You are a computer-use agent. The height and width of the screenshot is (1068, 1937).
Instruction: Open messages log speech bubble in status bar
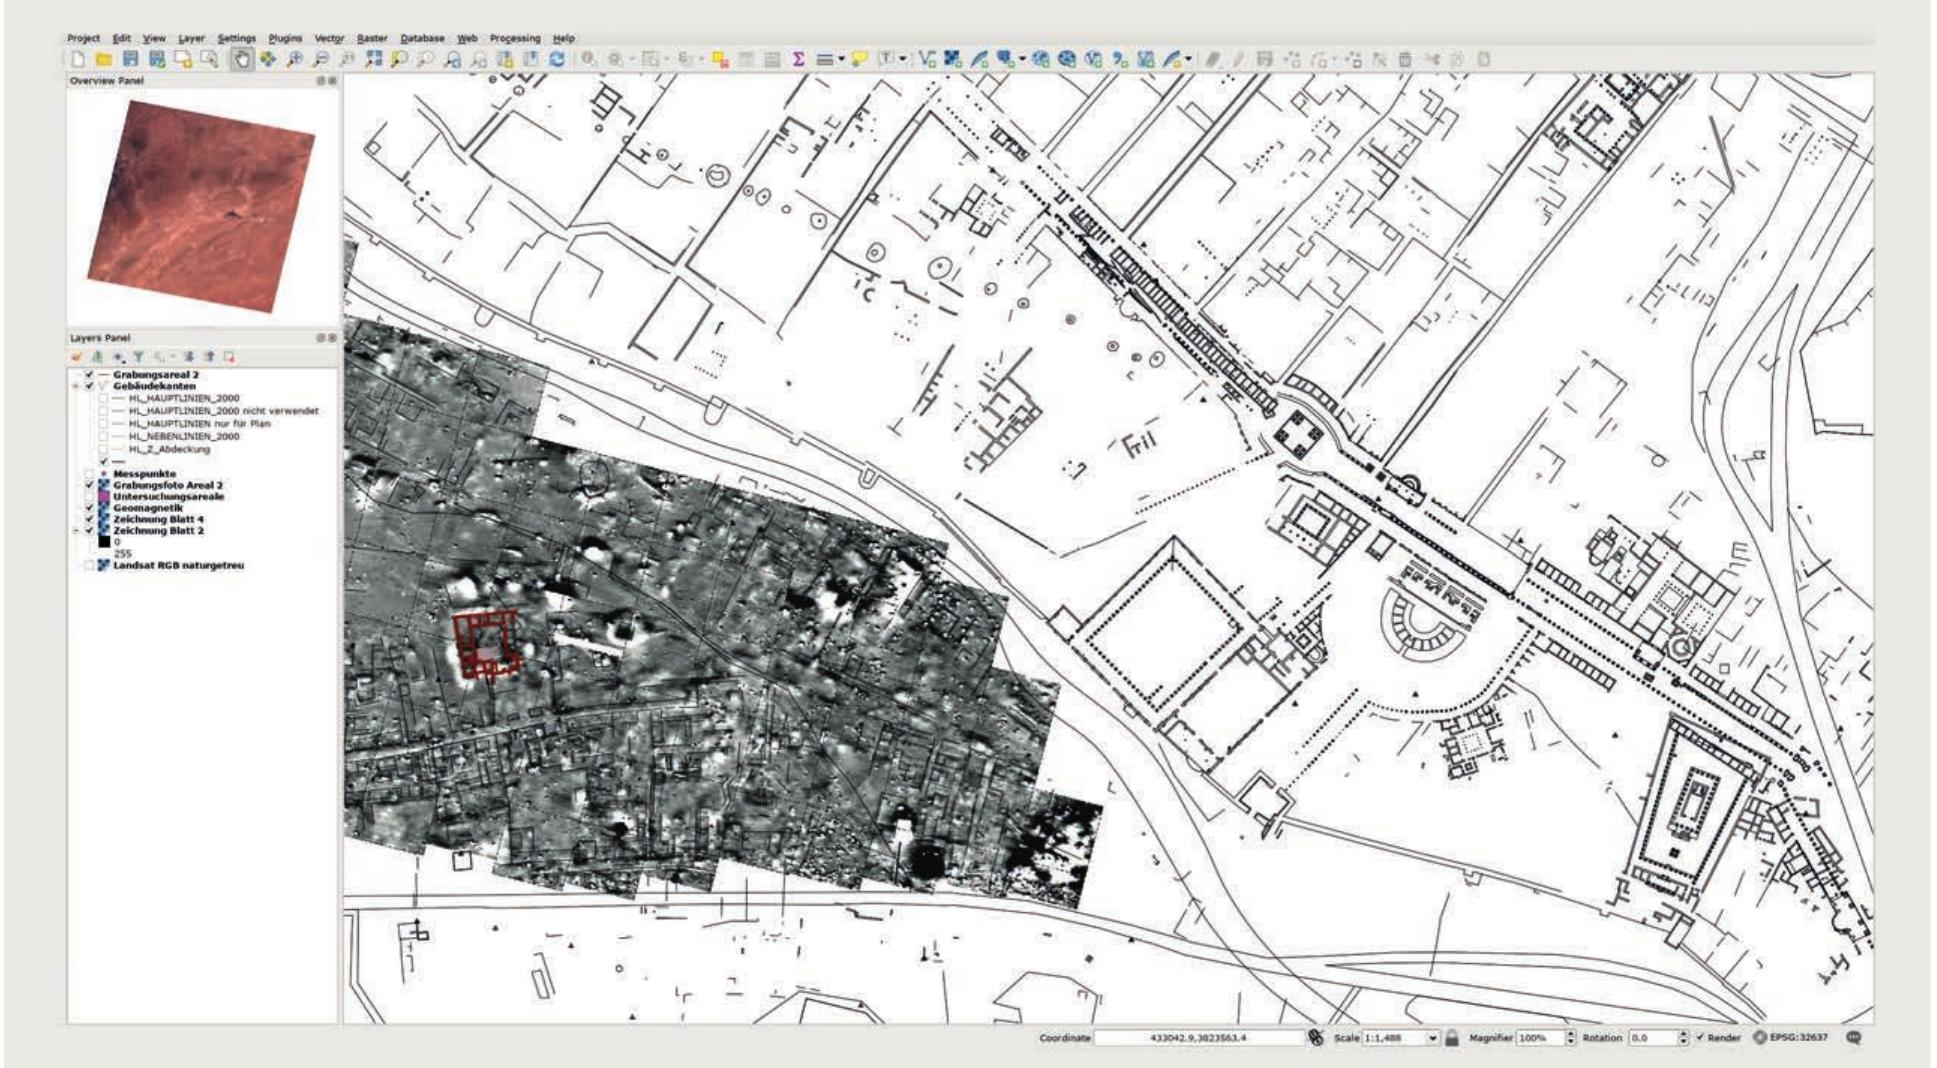click(1854, 1038)
